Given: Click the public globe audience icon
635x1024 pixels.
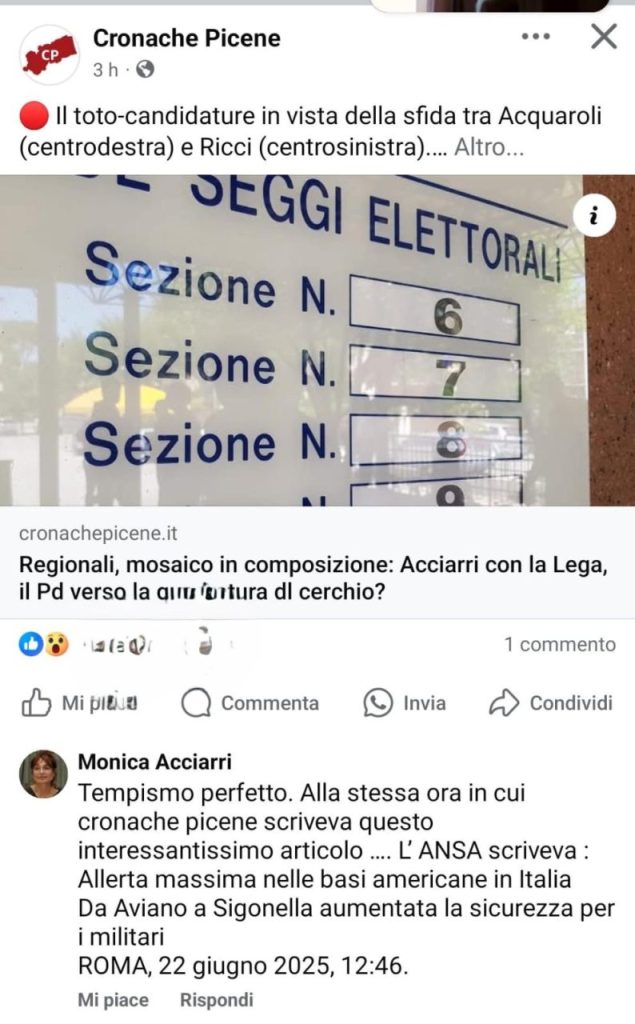Looking at the screenshot, I should pyautogui.click(x=145, y=69).
